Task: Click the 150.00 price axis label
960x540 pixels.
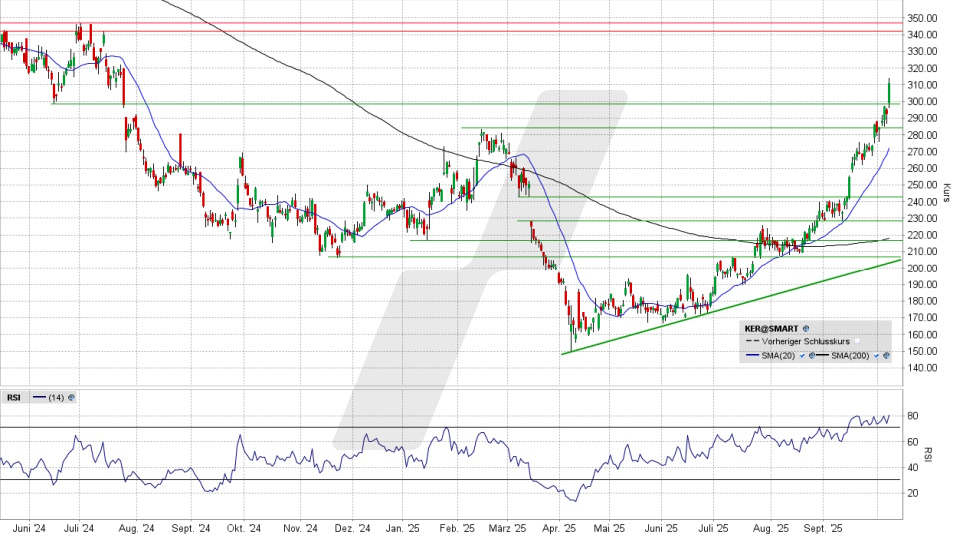Action: tap(922, 351)
